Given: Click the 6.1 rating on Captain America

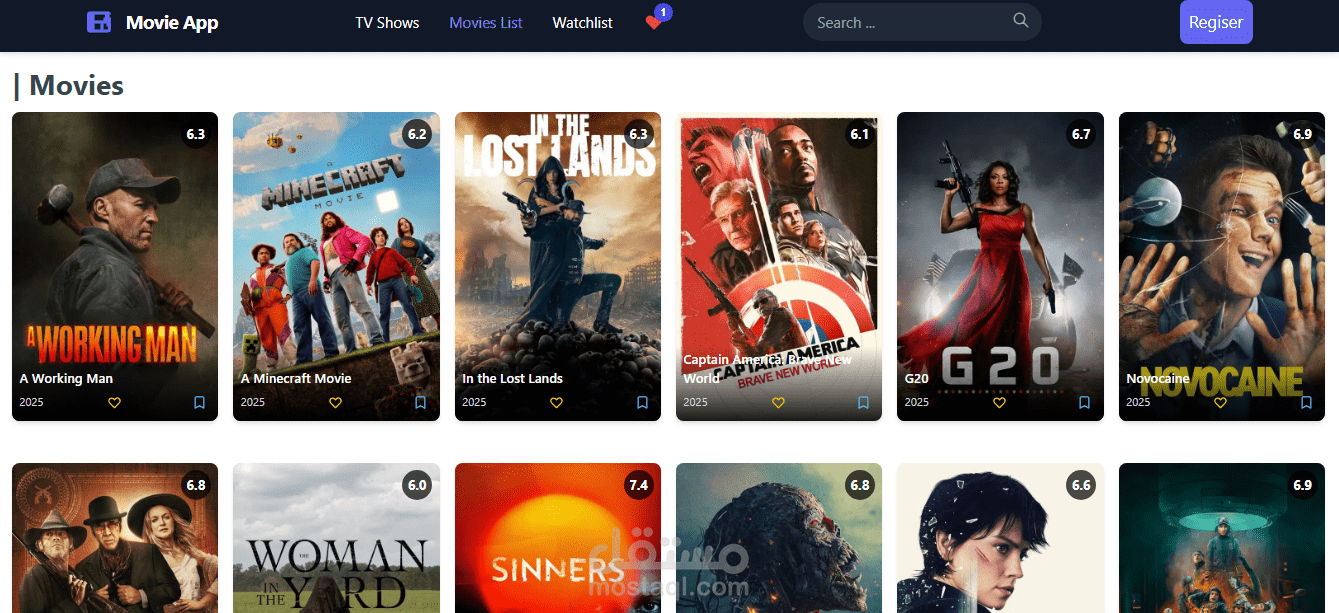Looking at the screenshot, I should [860, 134].
